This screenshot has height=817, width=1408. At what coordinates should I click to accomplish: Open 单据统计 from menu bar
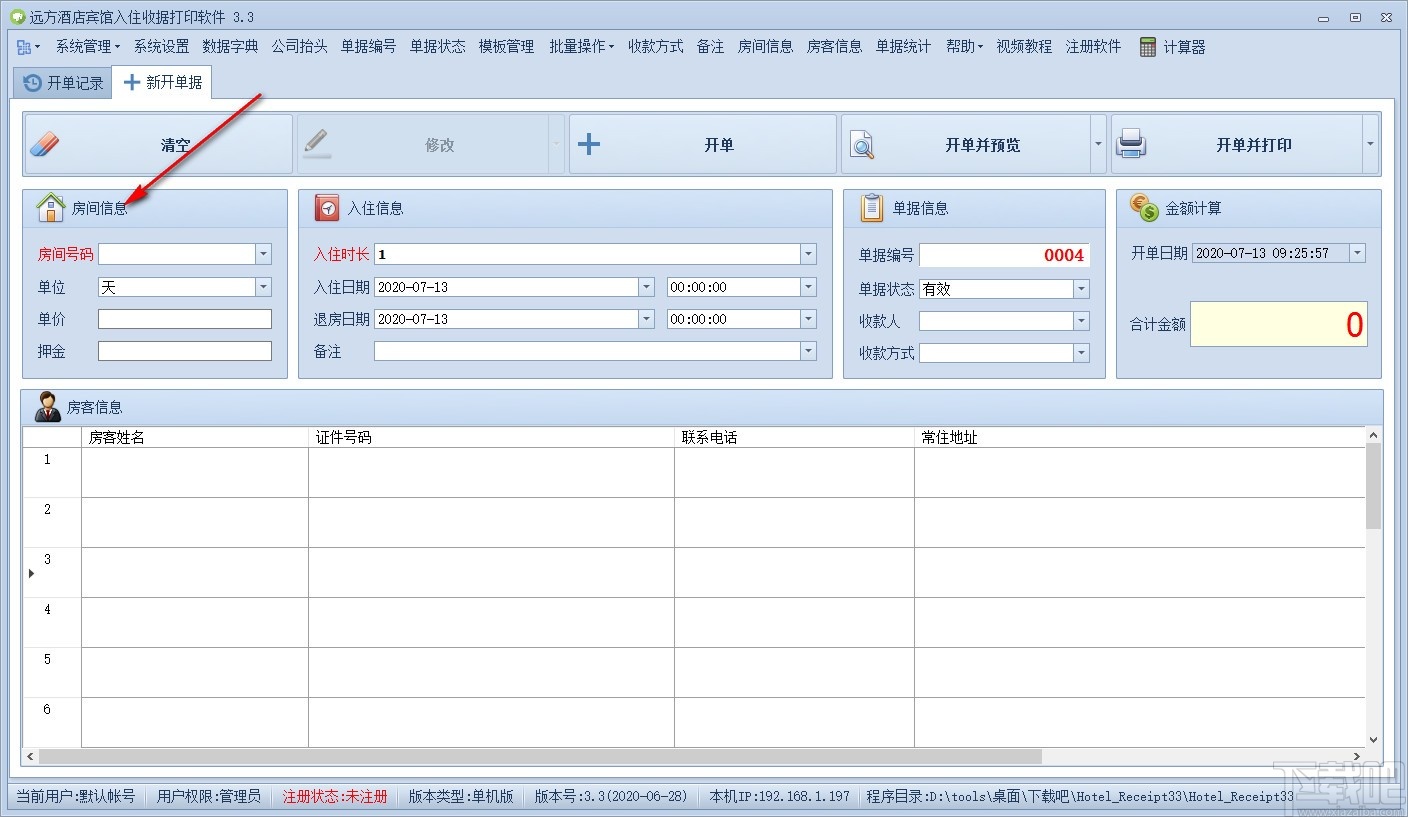click(903, 47)
